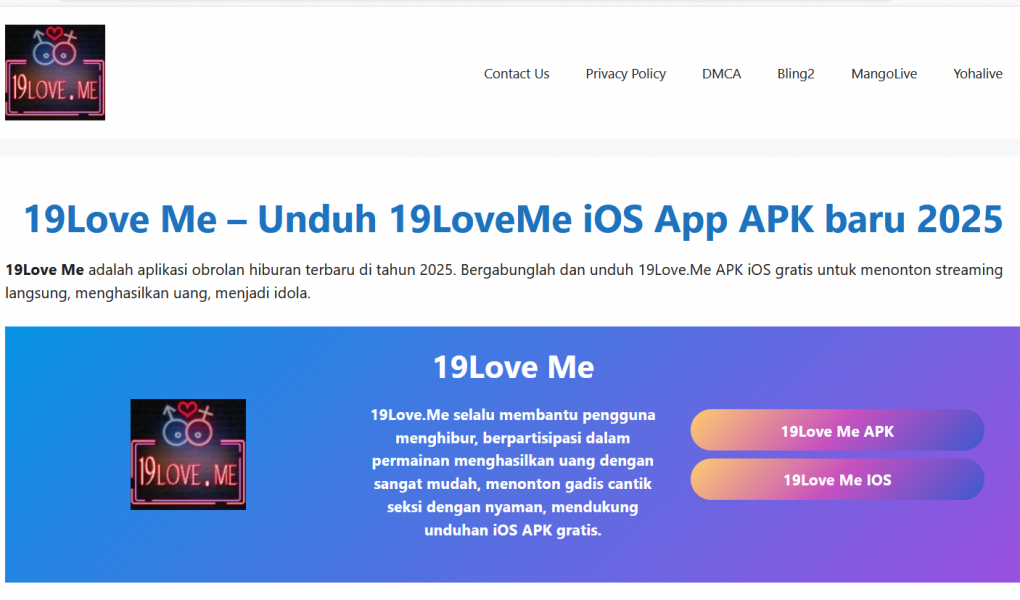Go to the DMCA page
The width and height of the screenshot is (1020, 600).
[x=721, y=74]
